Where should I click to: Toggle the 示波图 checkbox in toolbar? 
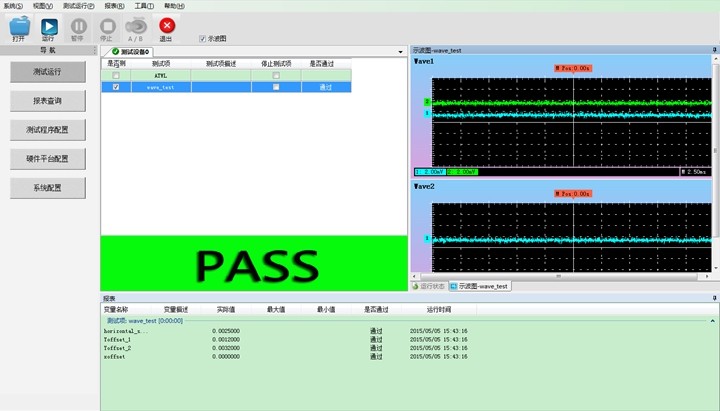coord(203,39)
